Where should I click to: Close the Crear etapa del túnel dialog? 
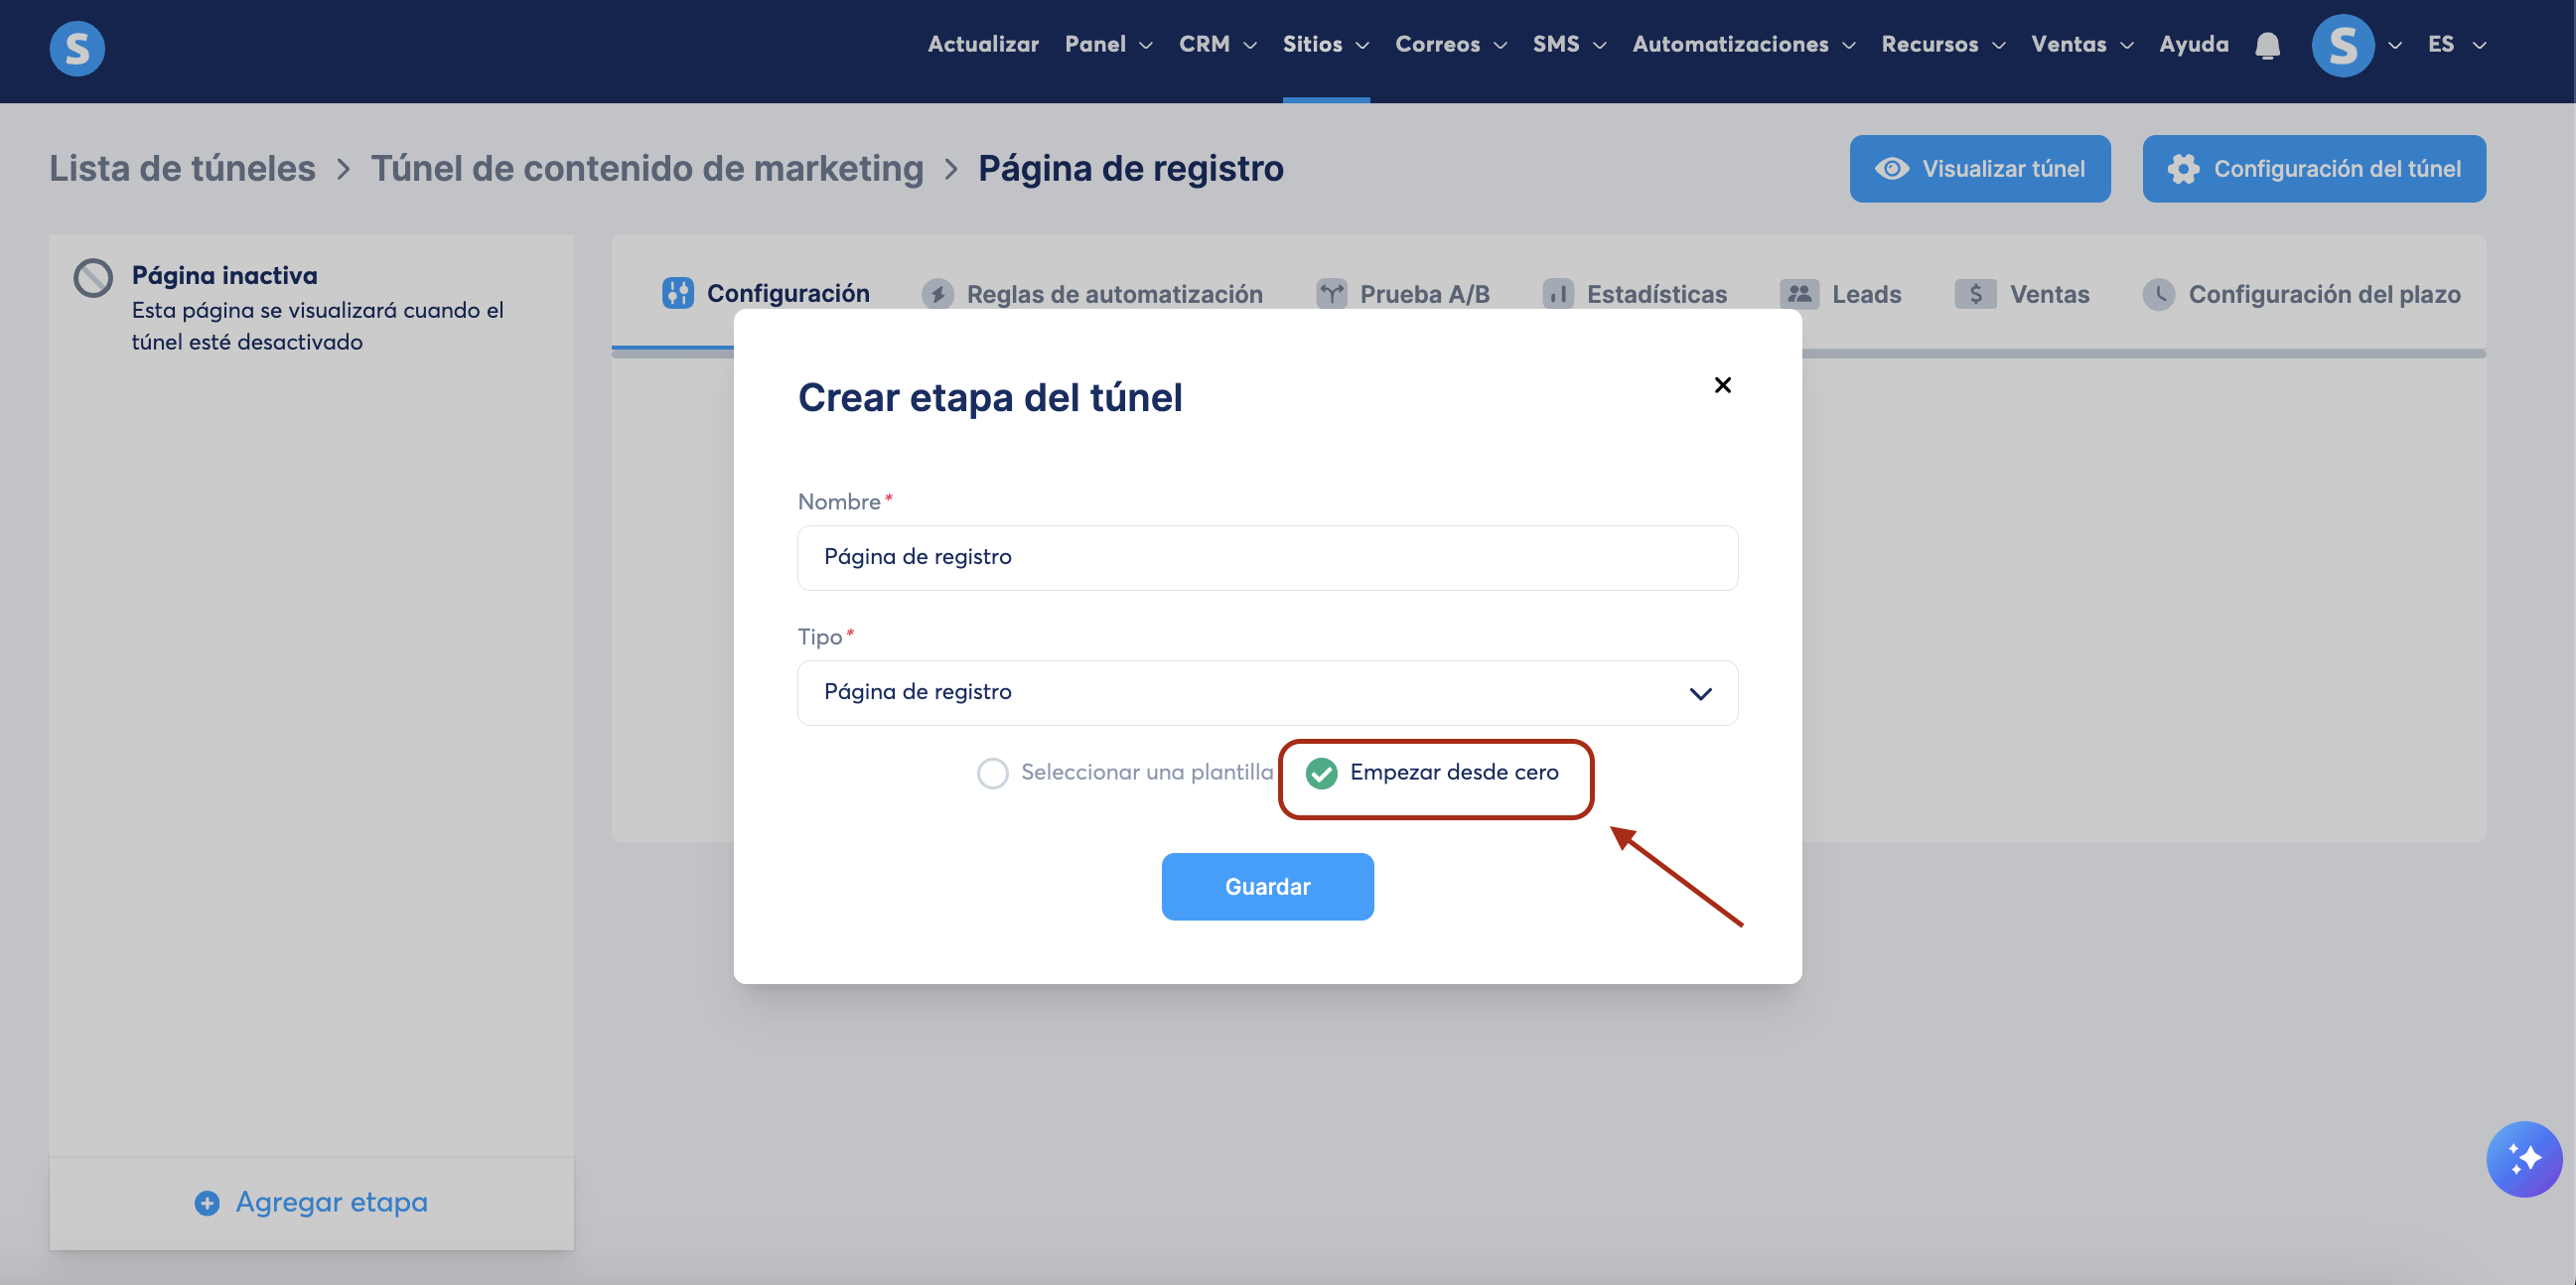pos(1722,385)
